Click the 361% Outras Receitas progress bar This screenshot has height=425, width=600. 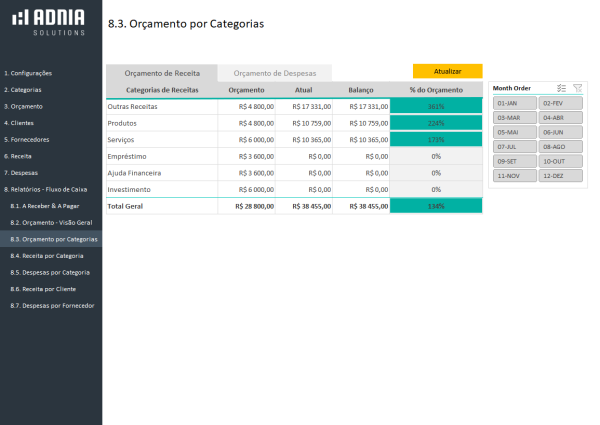pyautogui.click(x=435, y=106)
